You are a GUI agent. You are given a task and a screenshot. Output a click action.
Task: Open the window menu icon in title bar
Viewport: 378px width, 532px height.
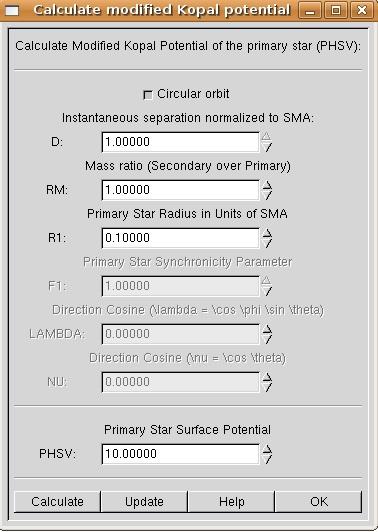point(12,11)
